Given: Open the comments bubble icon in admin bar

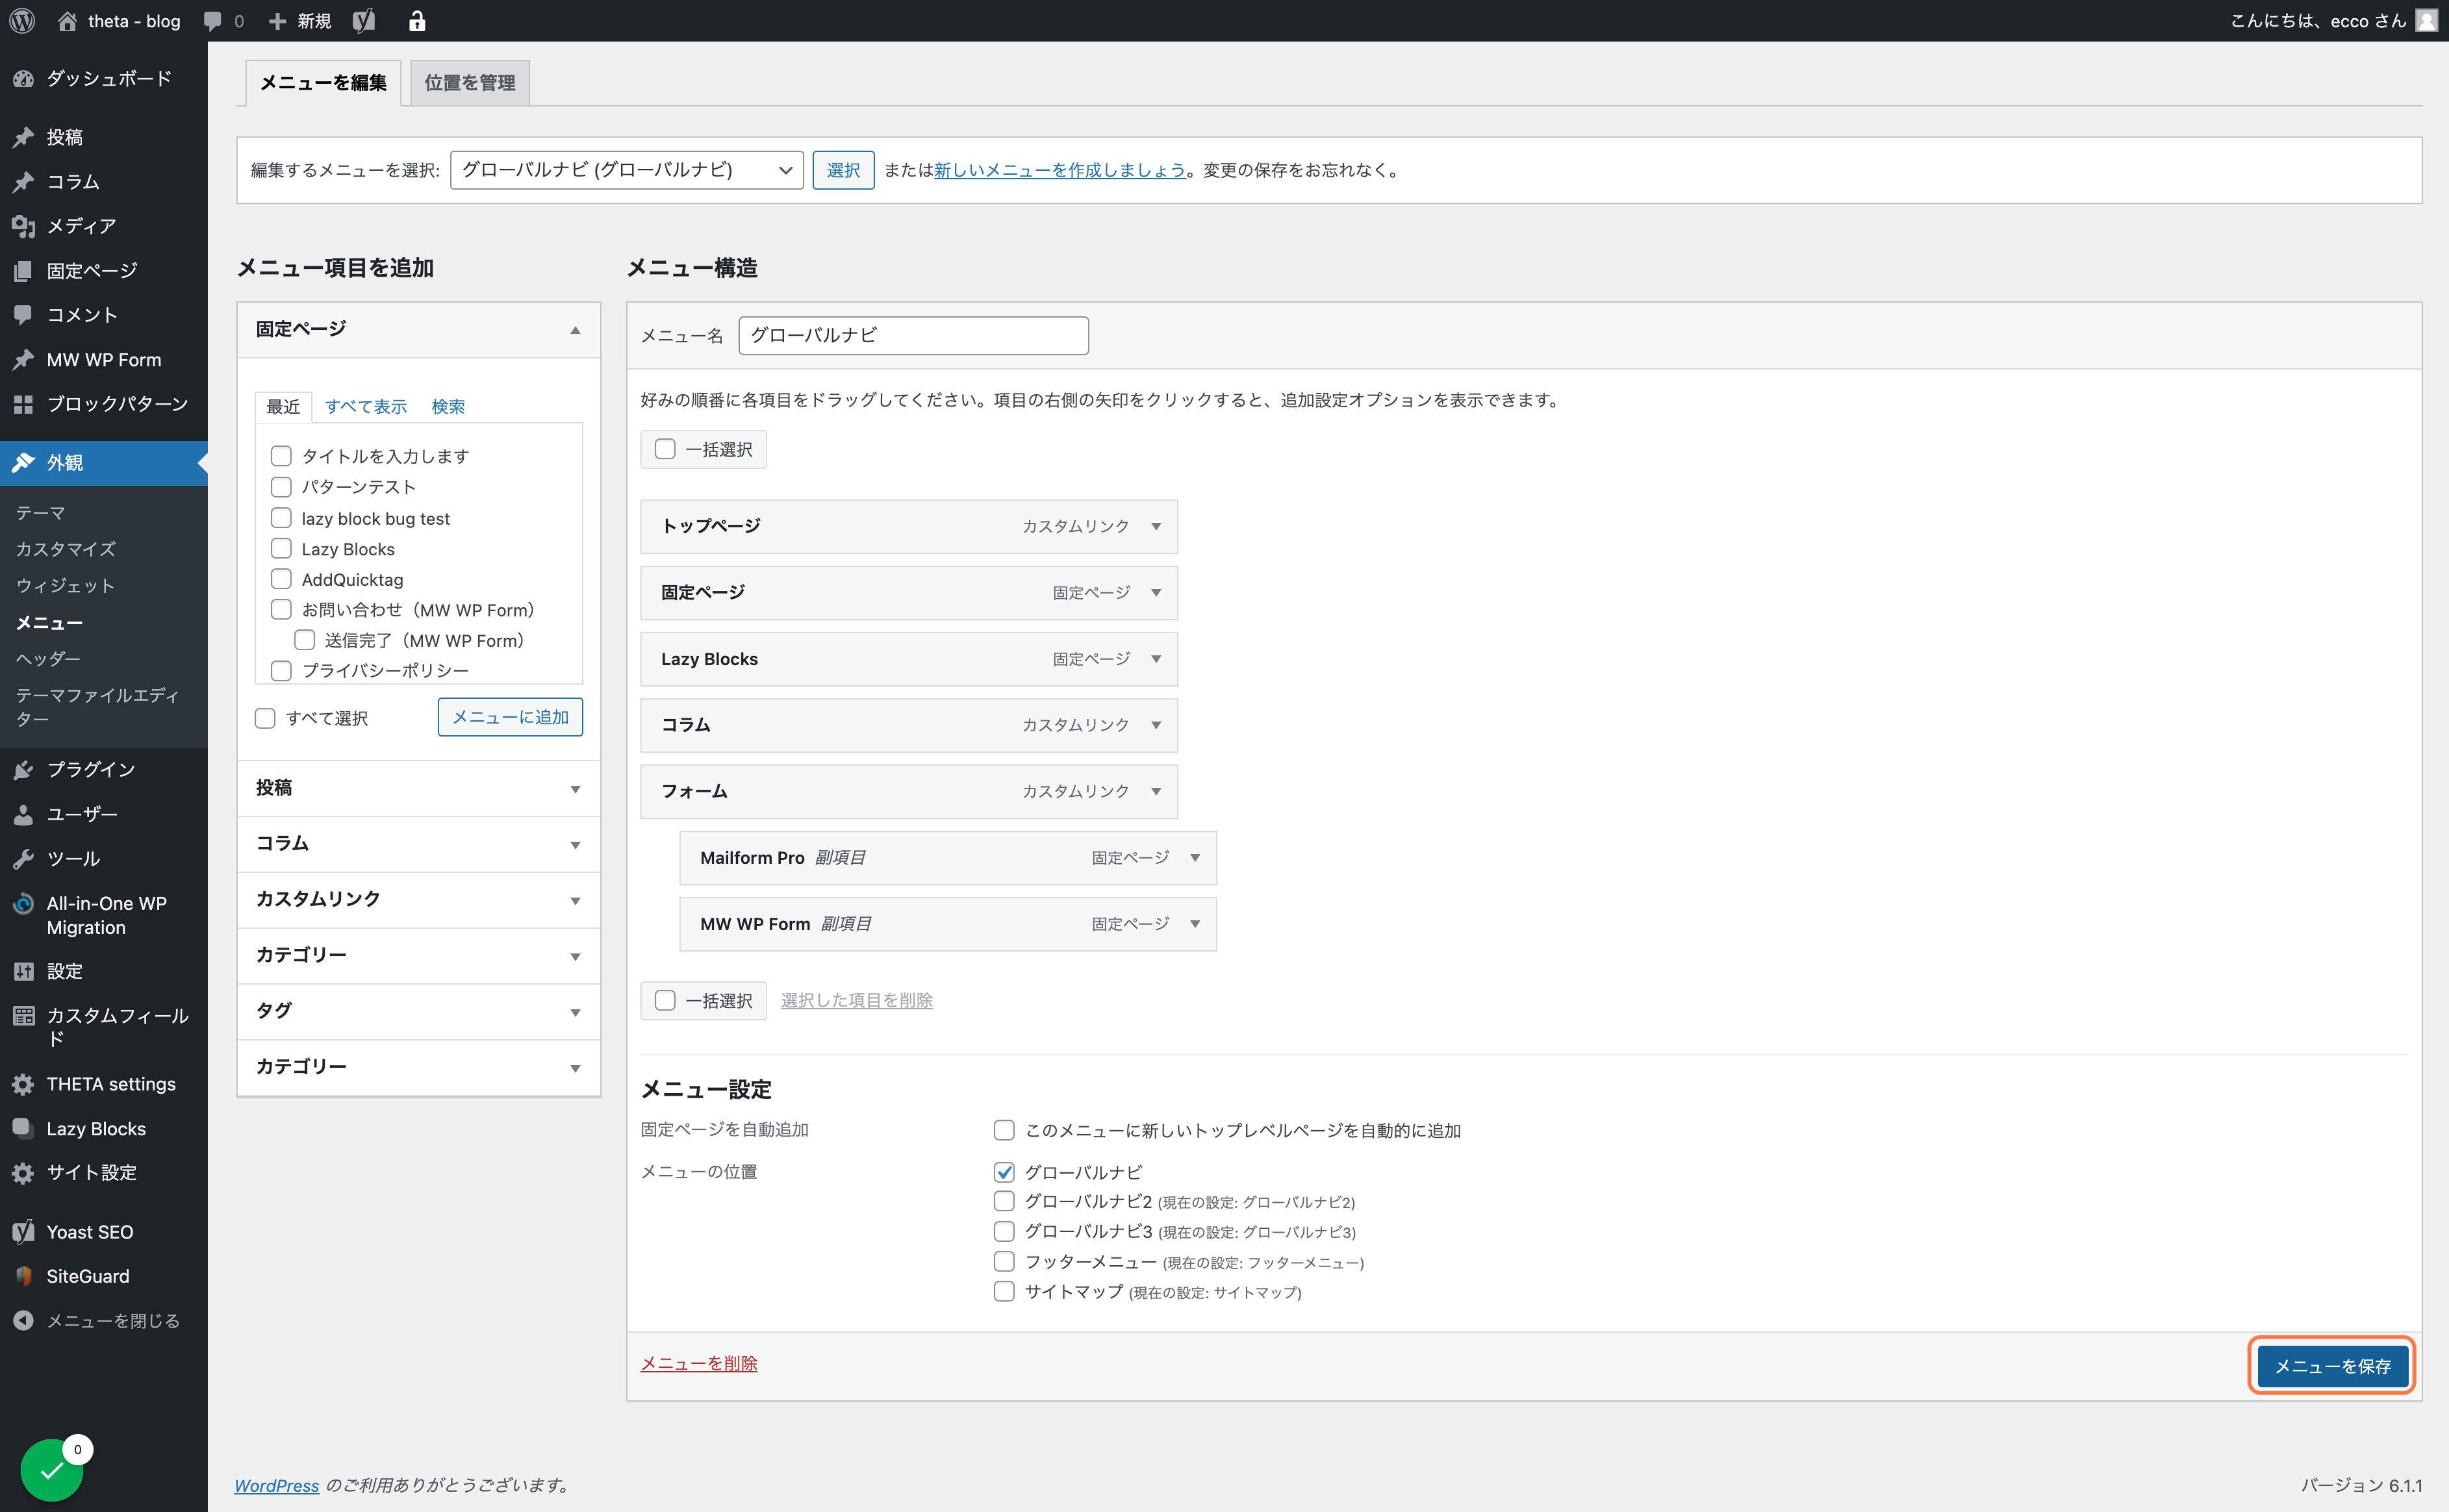Looking at the screenshot, I should 213,21.
